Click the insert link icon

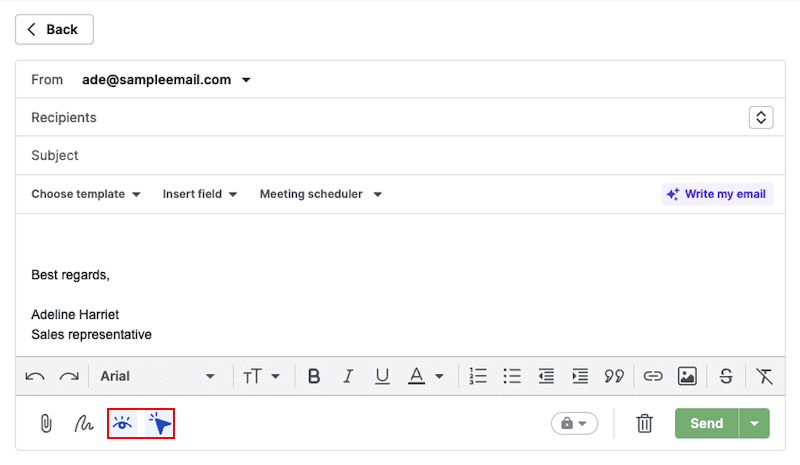(653, 376)
